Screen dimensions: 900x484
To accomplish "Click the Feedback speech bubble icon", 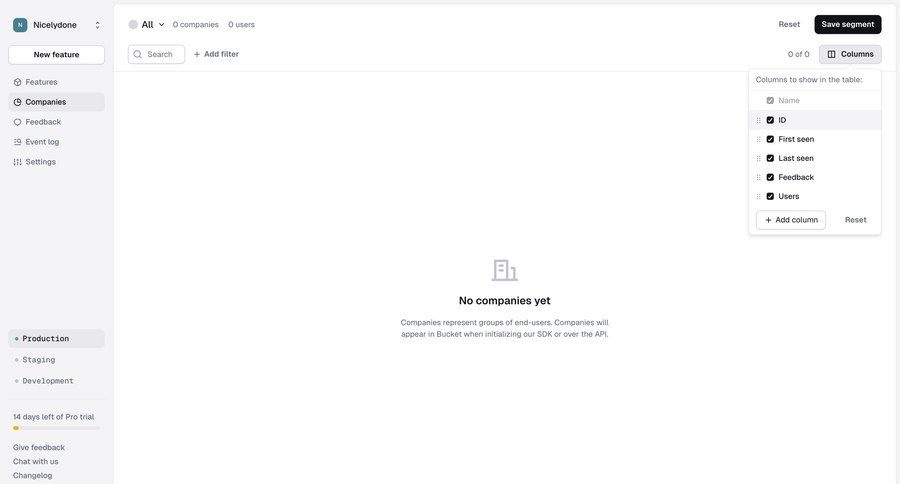I will [x=17, y=122].
